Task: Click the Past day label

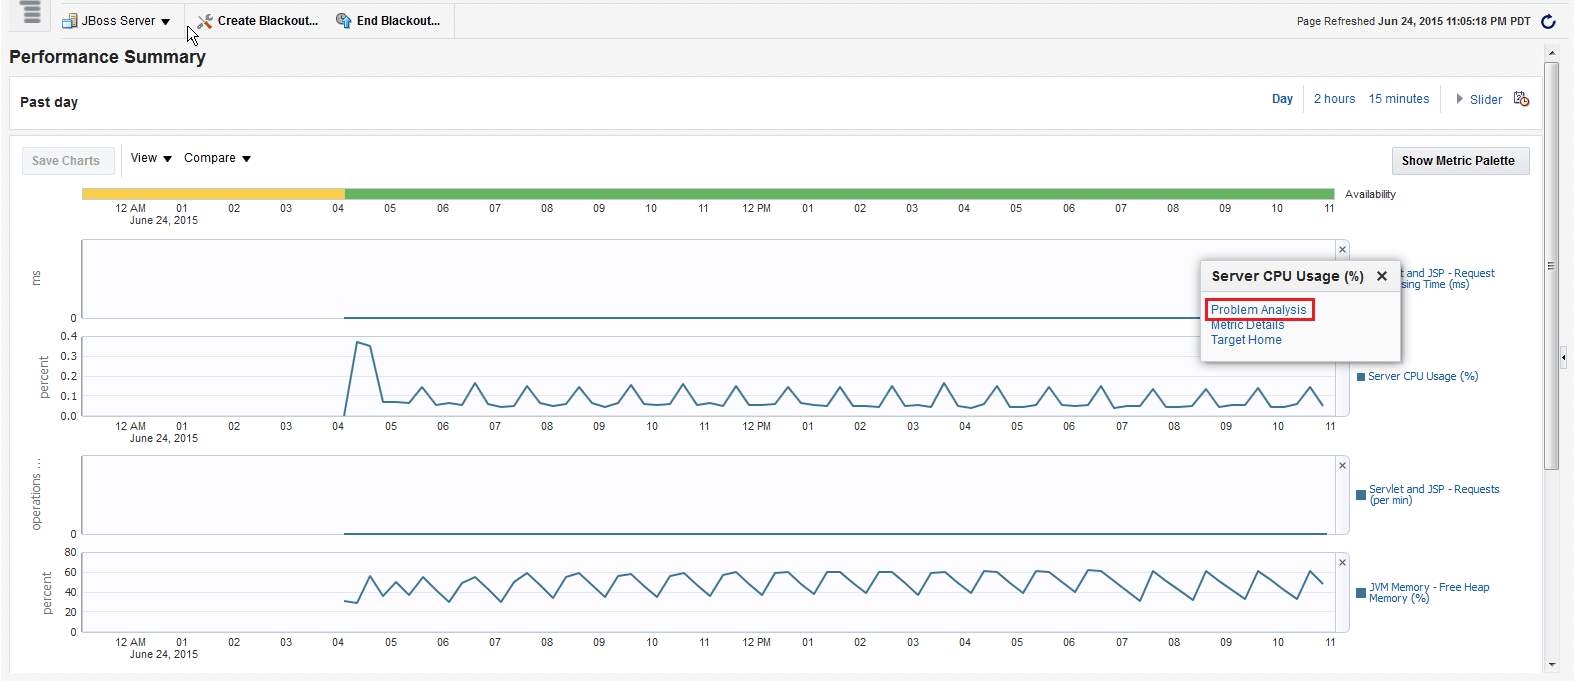Action: [x=49, y=102]
